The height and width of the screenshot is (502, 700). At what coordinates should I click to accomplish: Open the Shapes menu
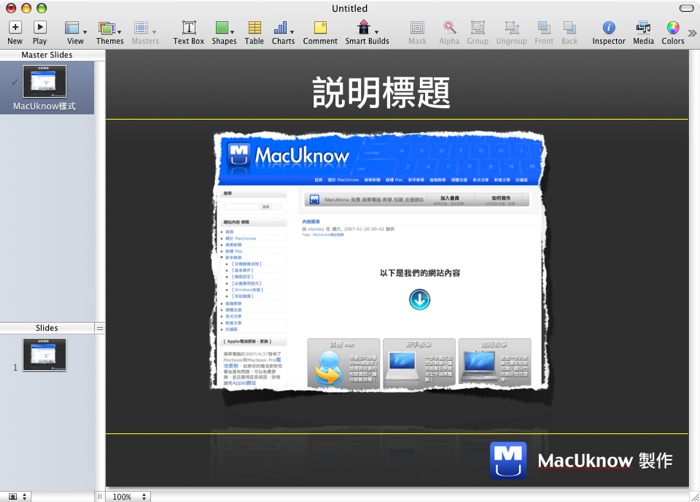point(224,33)
